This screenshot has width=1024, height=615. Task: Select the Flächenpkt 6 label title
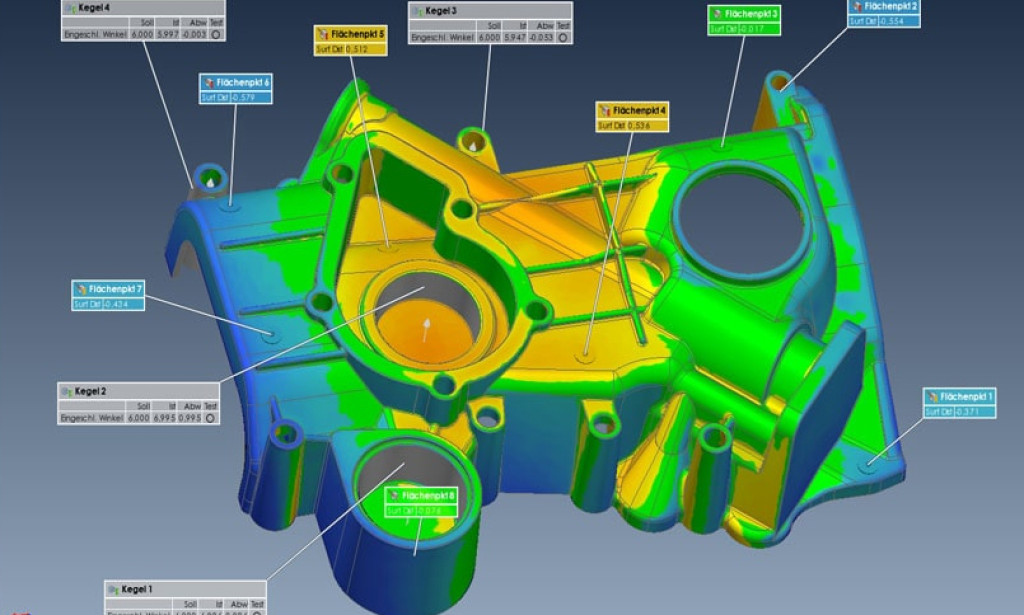click(x=242, y=83)
